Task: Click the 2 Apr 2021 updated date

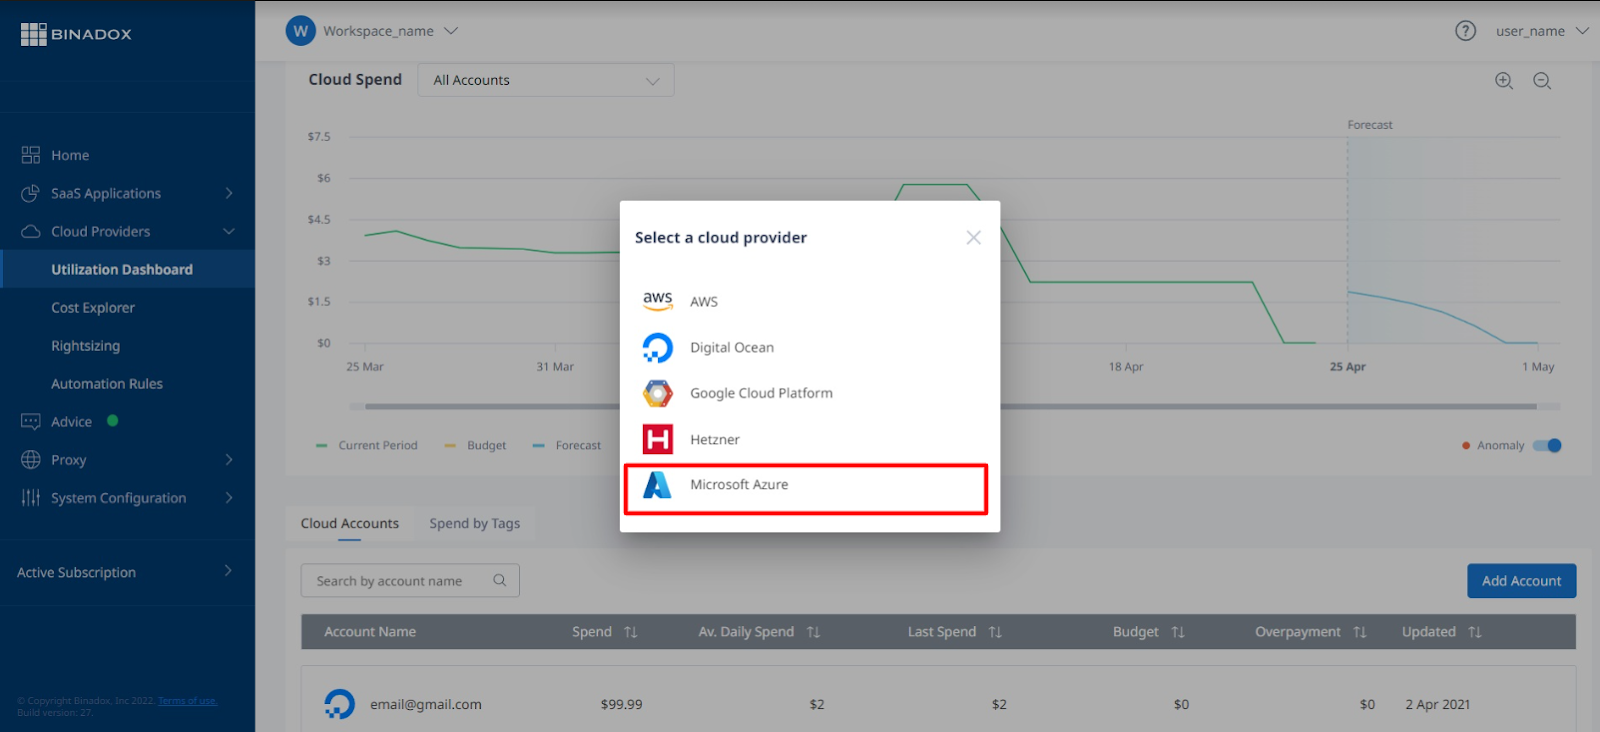Action: pos(1437,704)
